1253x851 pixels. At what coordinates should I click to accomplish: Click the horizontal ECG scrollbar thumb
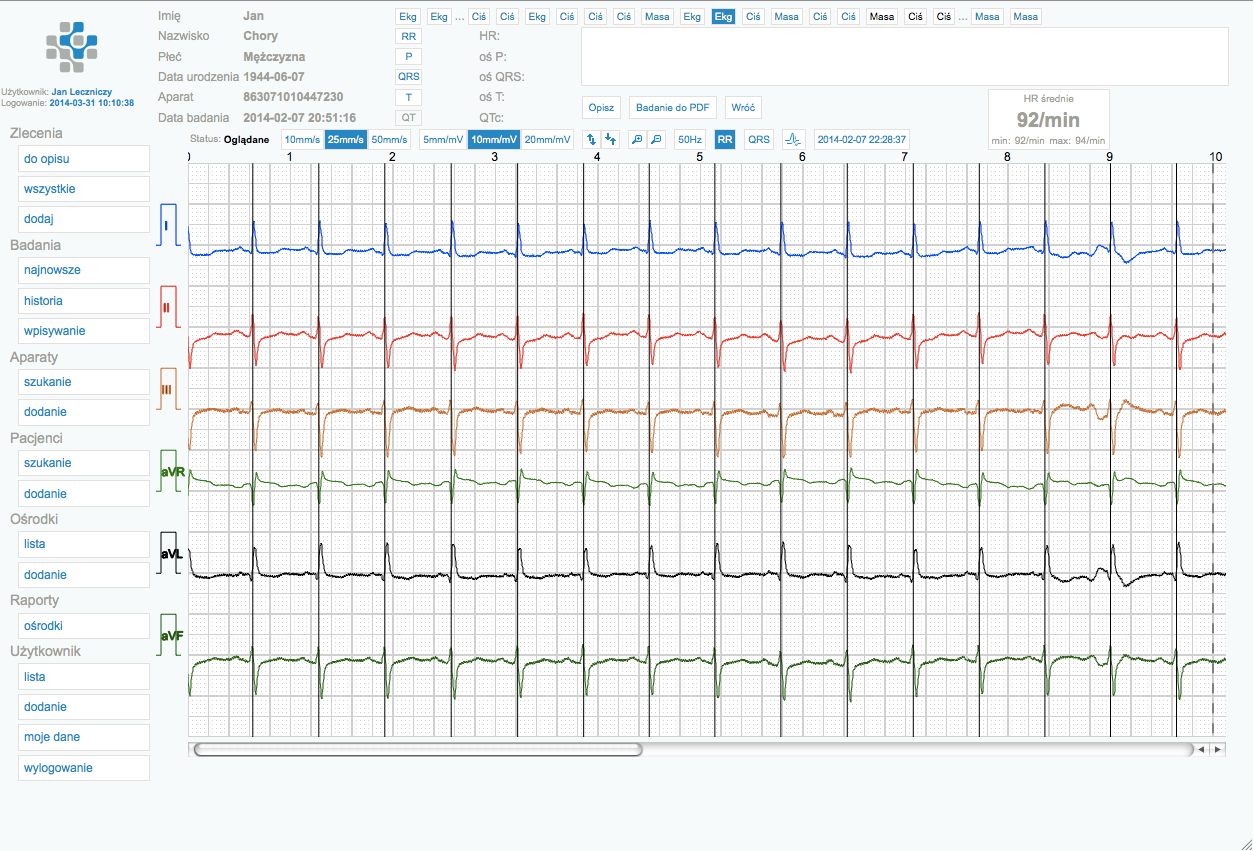tap(418, 749)
